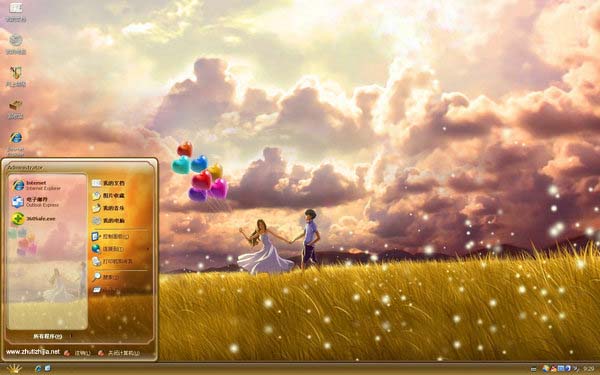Expand All Programs (所有程序) list
The width and height of the screenshot is (600, 375).
[47, 336]
